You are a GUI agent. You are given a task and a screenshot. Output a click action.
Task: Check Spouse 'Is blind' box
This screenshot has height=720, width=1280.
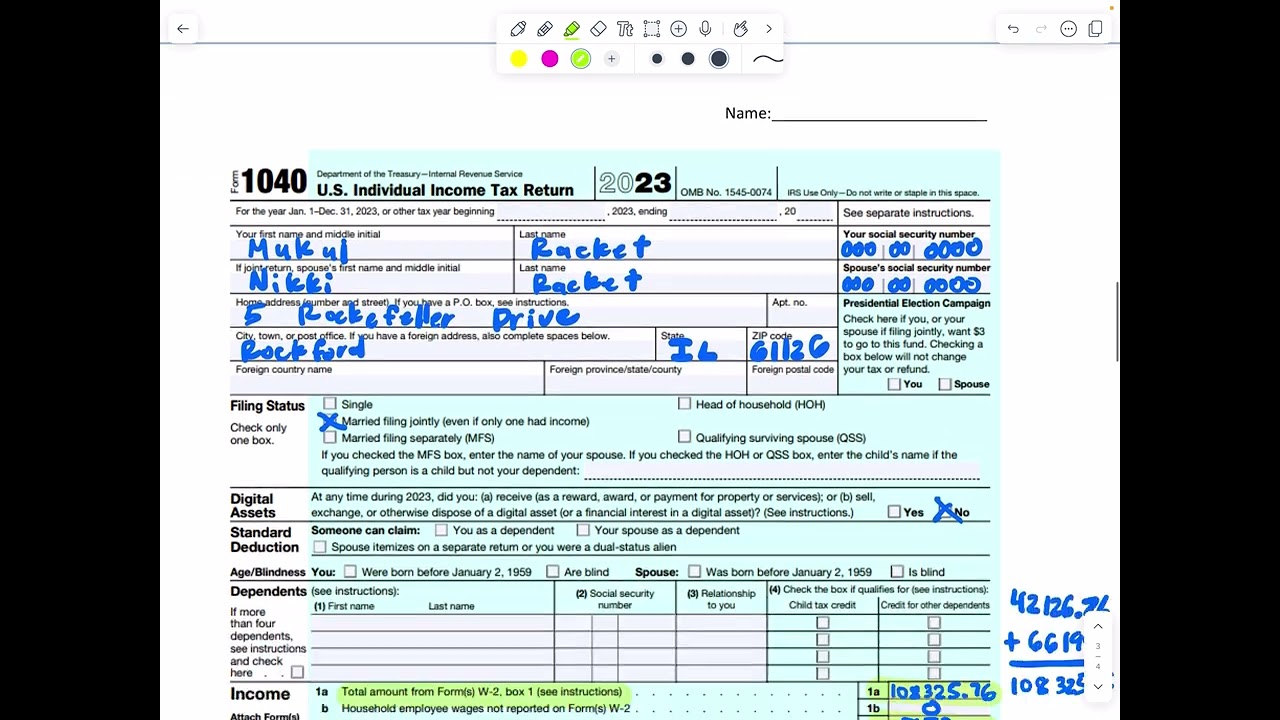tap(897, 572)
